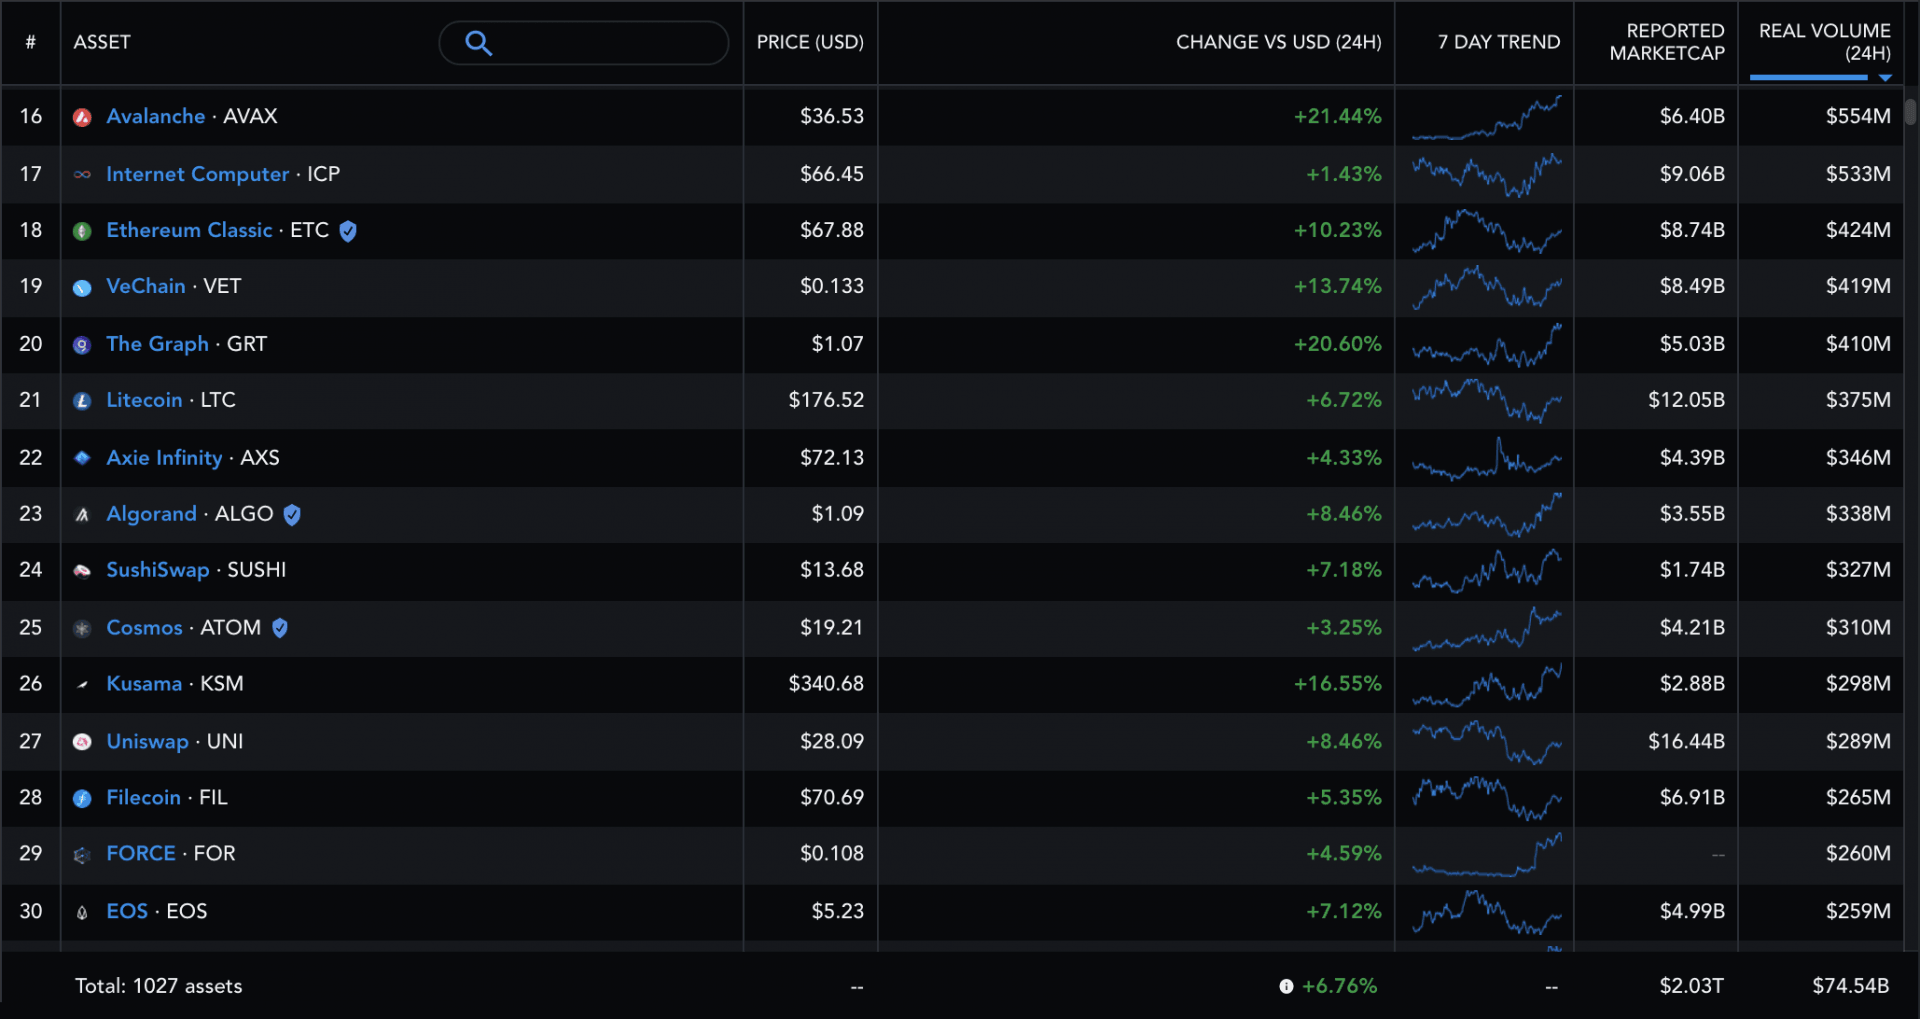
Task: Click the Avalanche logo icon
Action: (x=83, y=117)
